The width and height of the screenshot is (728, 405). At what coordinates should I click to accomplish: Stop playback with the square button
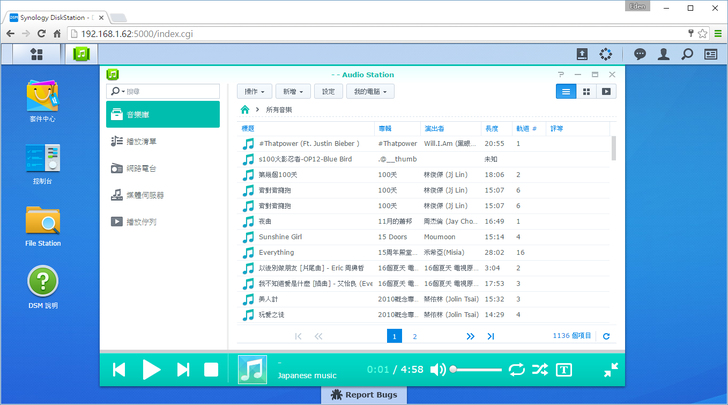pos(211,370)
